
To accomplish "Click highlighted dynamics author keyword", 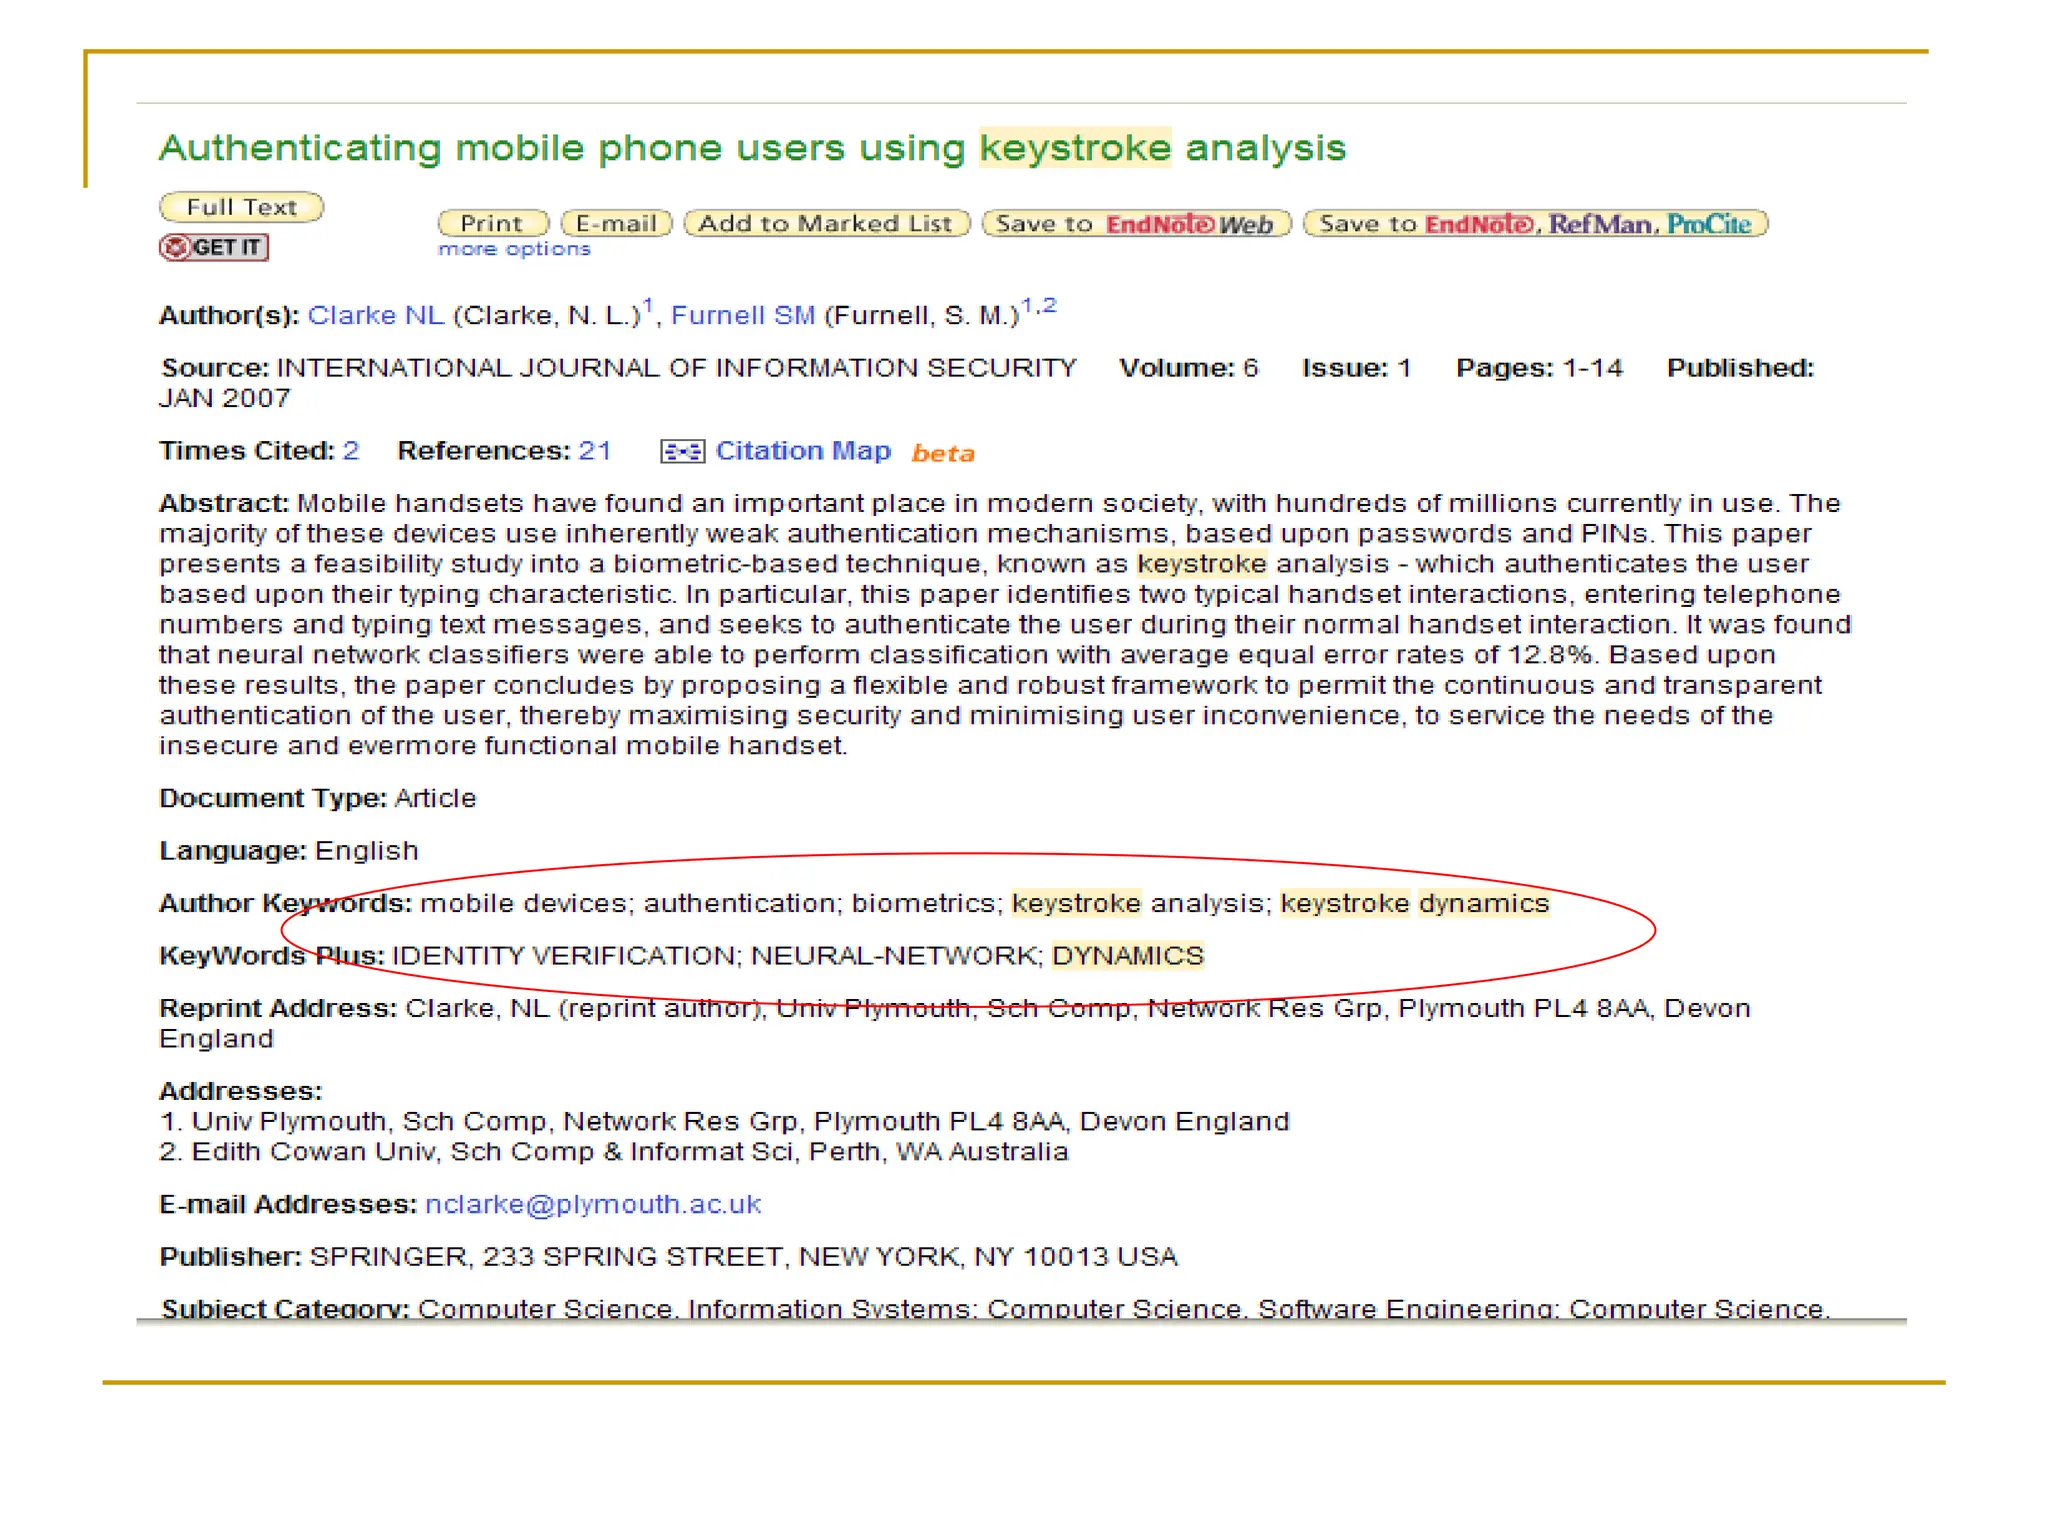I will click(1484, 903).
